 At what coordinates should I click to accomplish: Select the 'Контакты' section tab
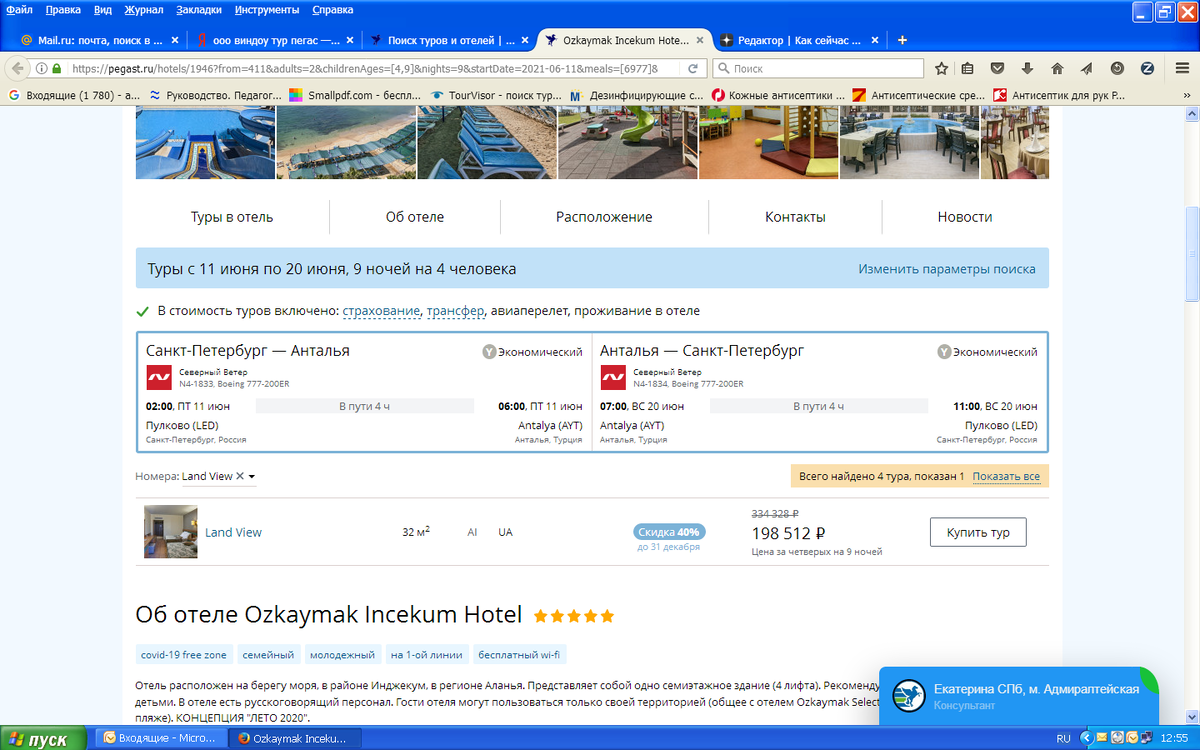(x=795, y=217)
